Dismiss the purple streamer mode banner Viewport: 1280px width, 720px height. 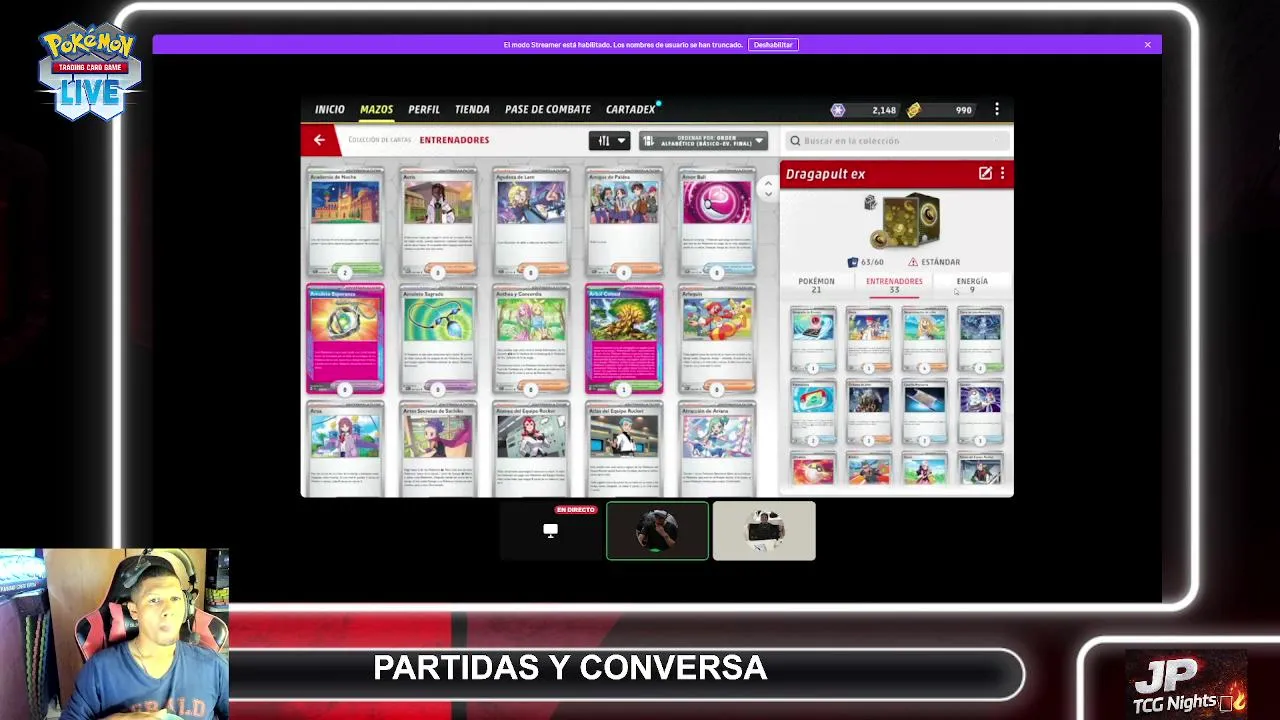click(1148, 45)
